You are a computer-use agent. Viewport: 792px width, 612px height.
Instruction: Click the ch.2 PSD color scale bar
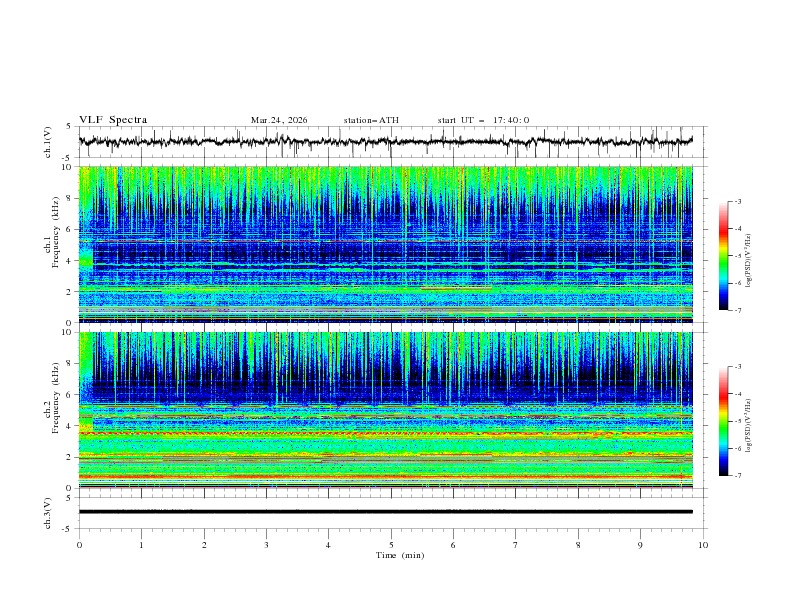click(723, 421)
